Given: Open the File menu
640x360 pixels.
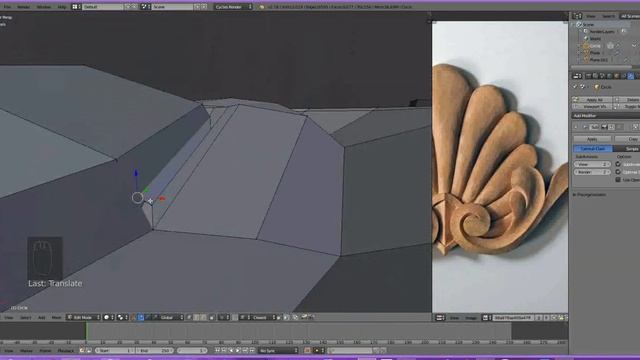Looking at the screenshot, I should pyautogui.click(x=7, y=7).
